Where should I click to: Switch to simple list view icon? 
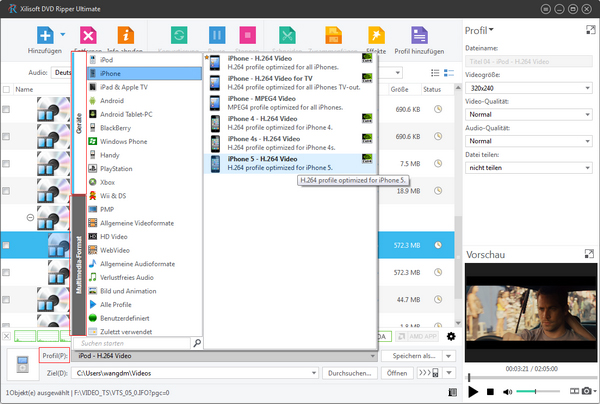coord(435,73)
